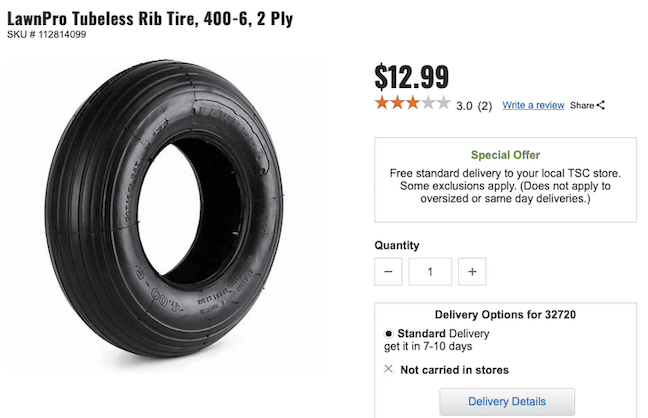Click the fifth gray rating star
Viewport: 648px width, 418px height.
[444, 103]
